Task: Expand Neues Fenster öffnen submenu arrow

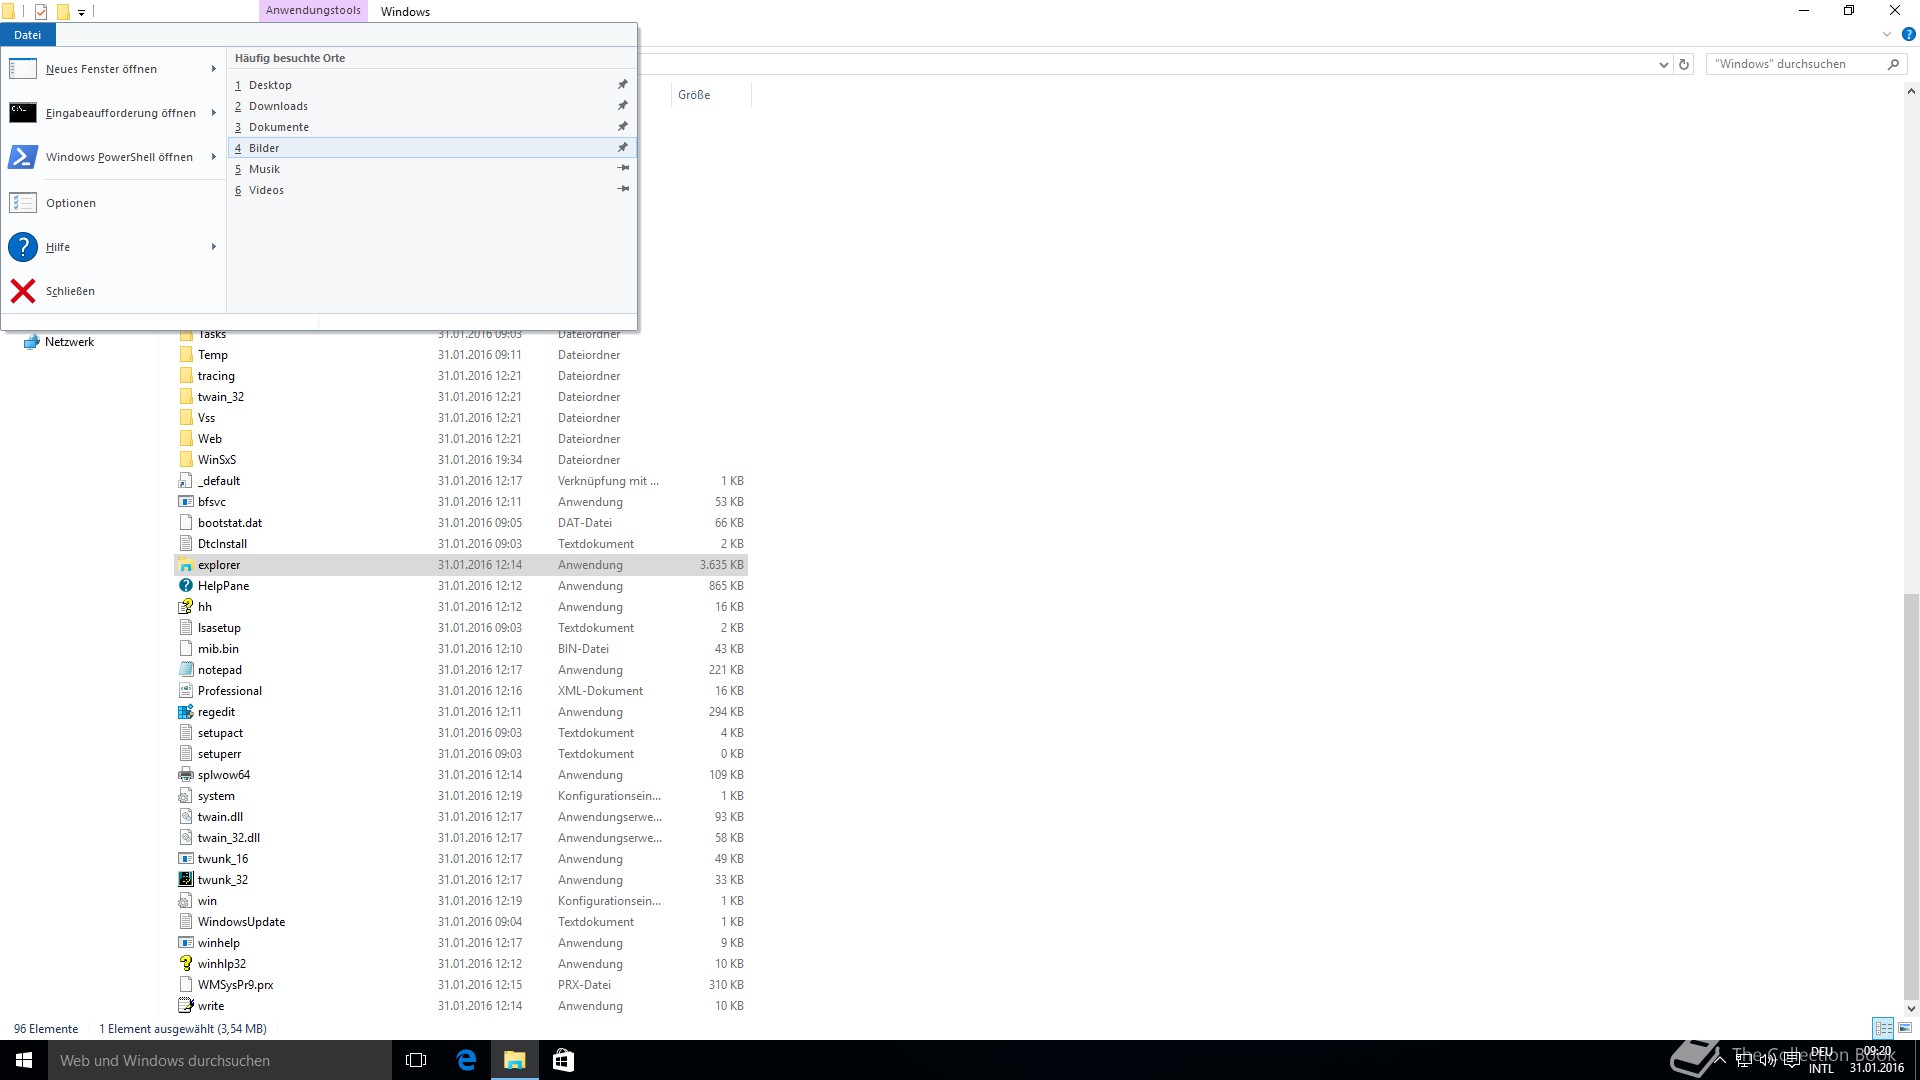Action: (213, 69)
